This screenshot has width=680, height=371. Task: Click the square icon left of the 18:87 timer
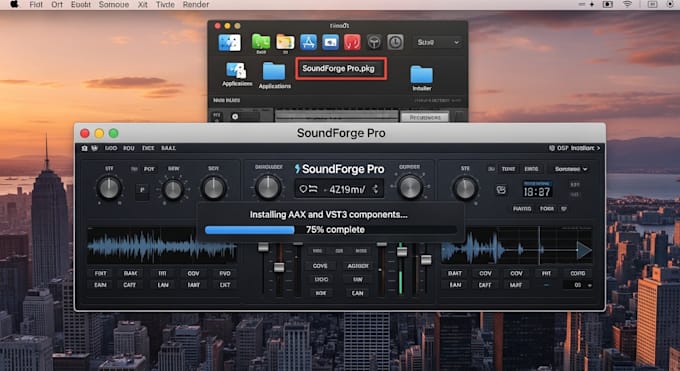[501, 190]
